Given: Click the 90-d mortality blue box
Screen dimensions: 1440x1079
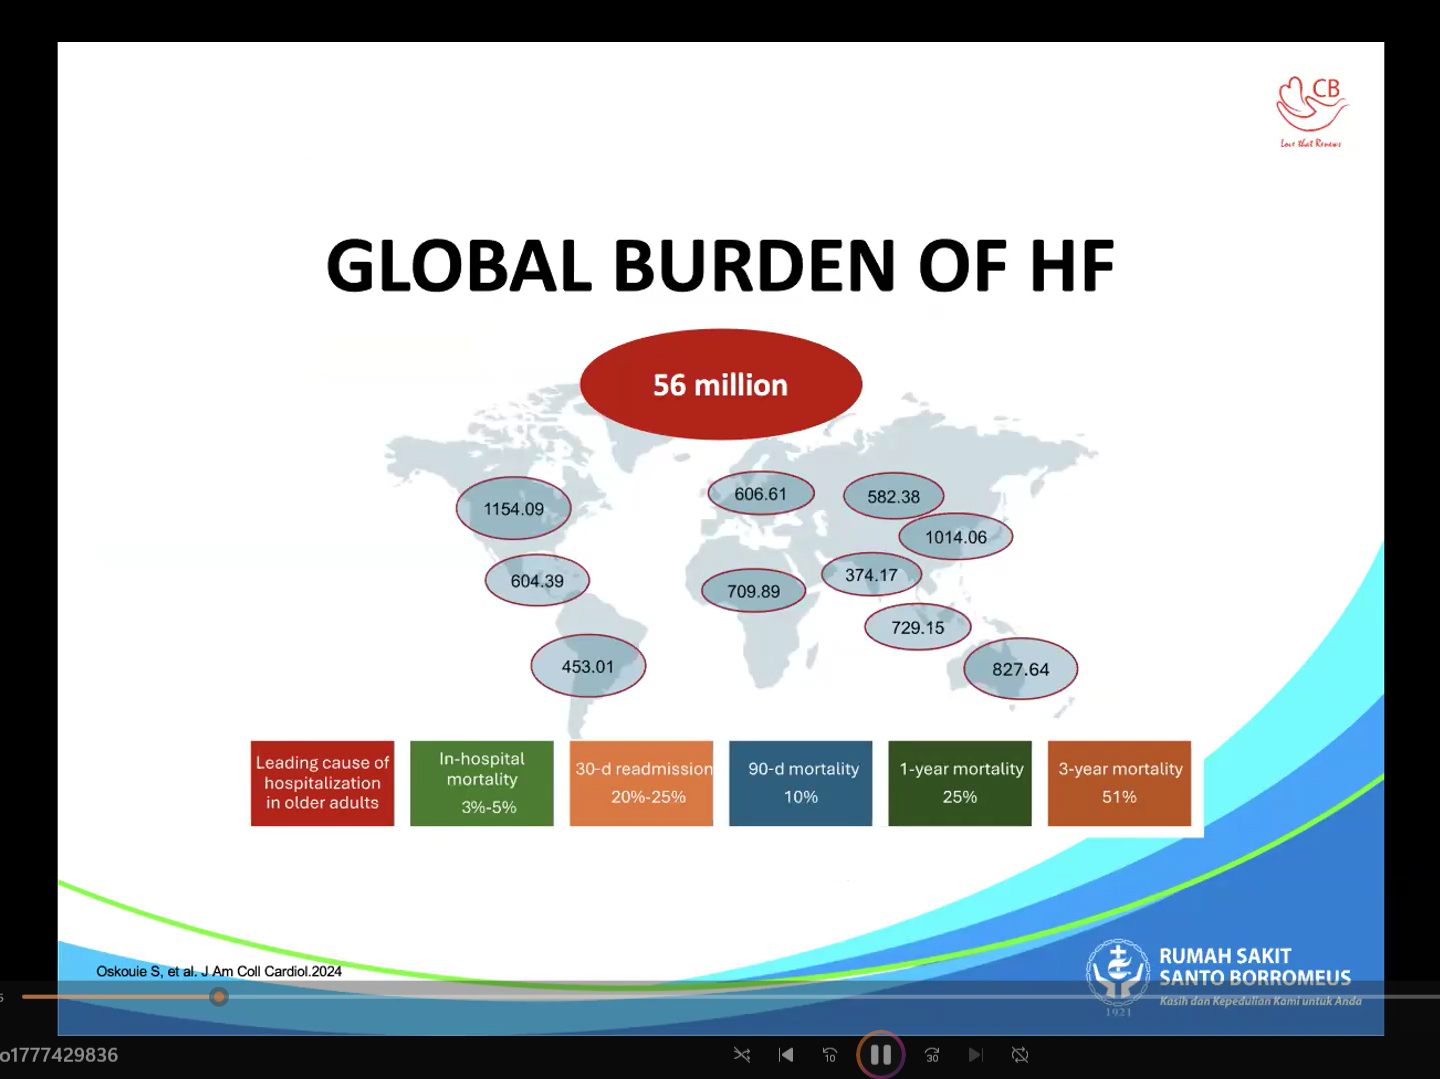Looking at the screenshot, I should [800, 783].
